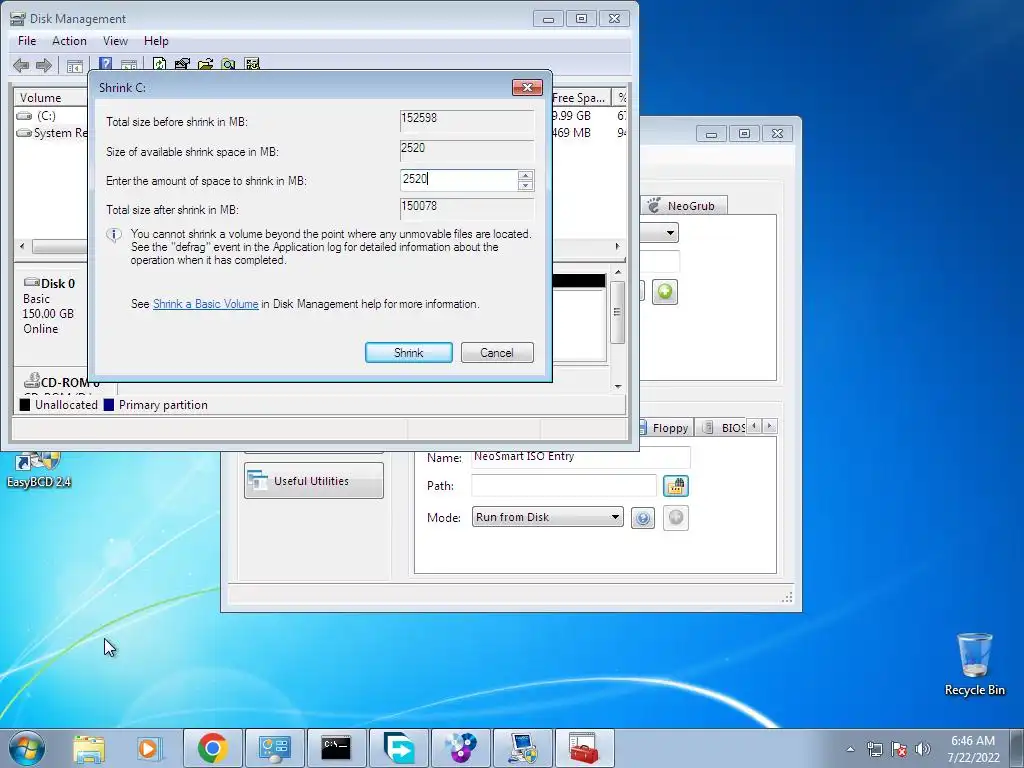Open the Shrink a Basic Volume help link
This screenshot has width=1024, height=768.
coord(206,304)
